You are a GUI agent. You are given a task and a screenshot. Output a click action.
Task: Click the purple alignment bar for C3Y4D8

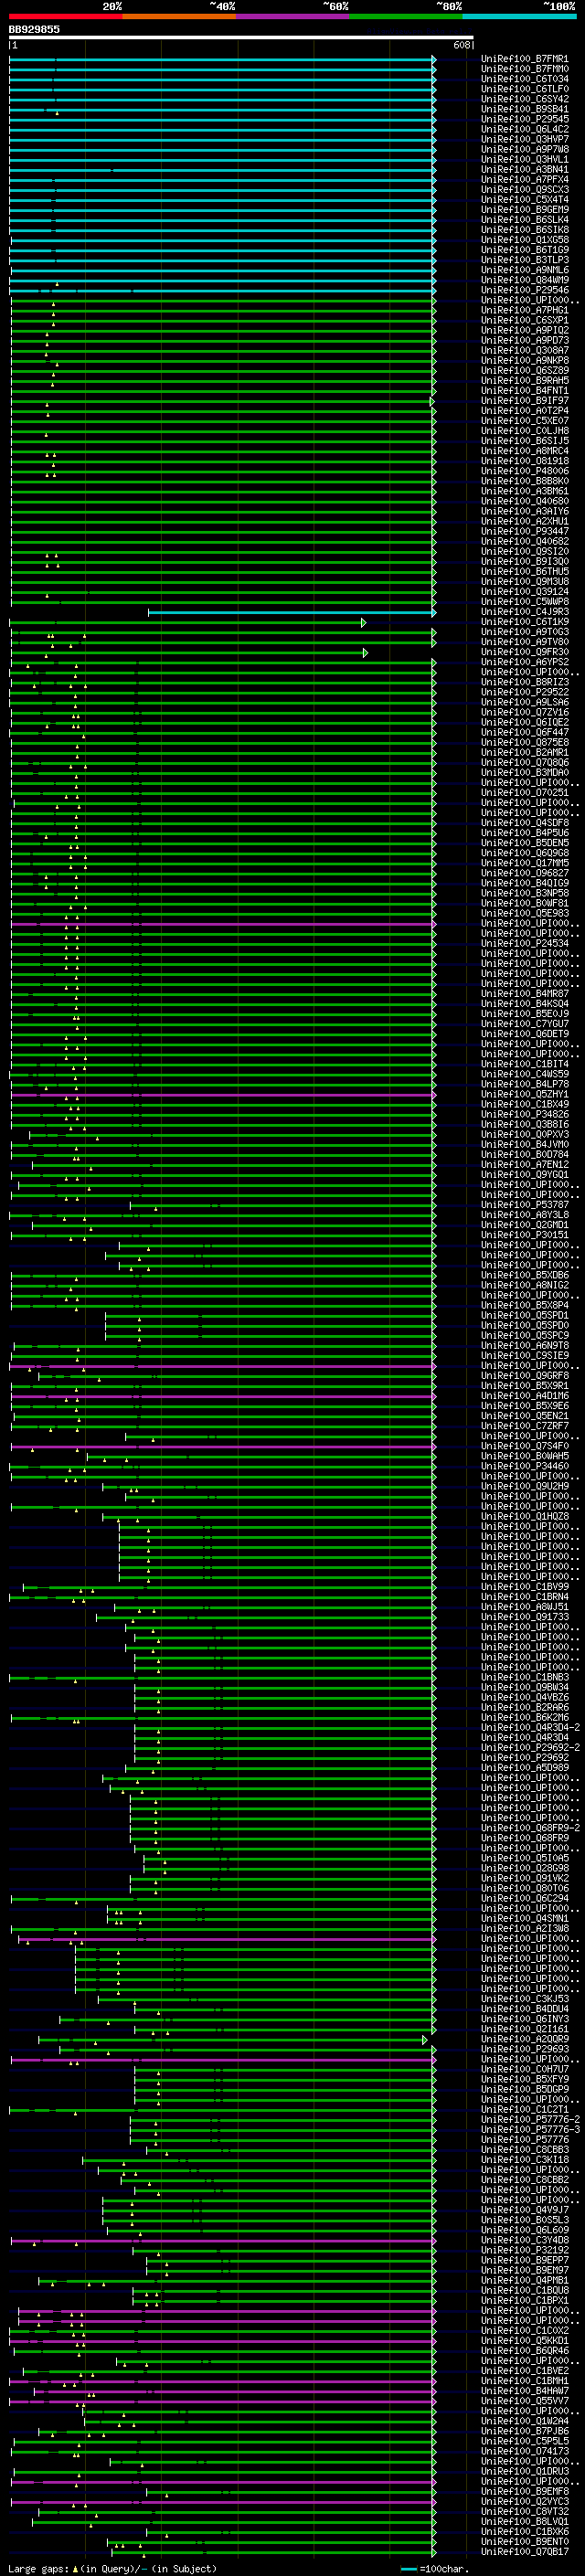[223, 2240]
